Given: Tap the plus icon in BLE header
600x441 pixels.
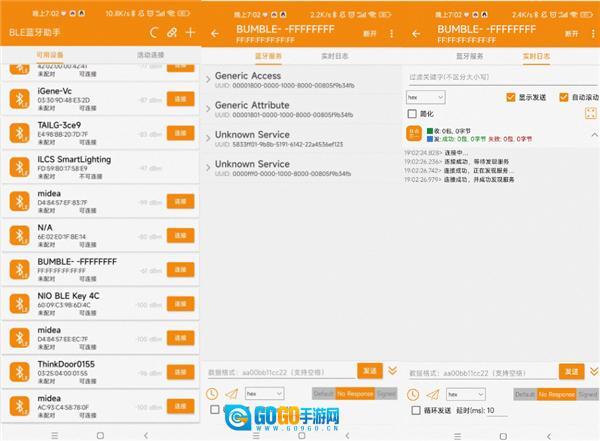Looking at the screenshot, I should tap(190, 33).
